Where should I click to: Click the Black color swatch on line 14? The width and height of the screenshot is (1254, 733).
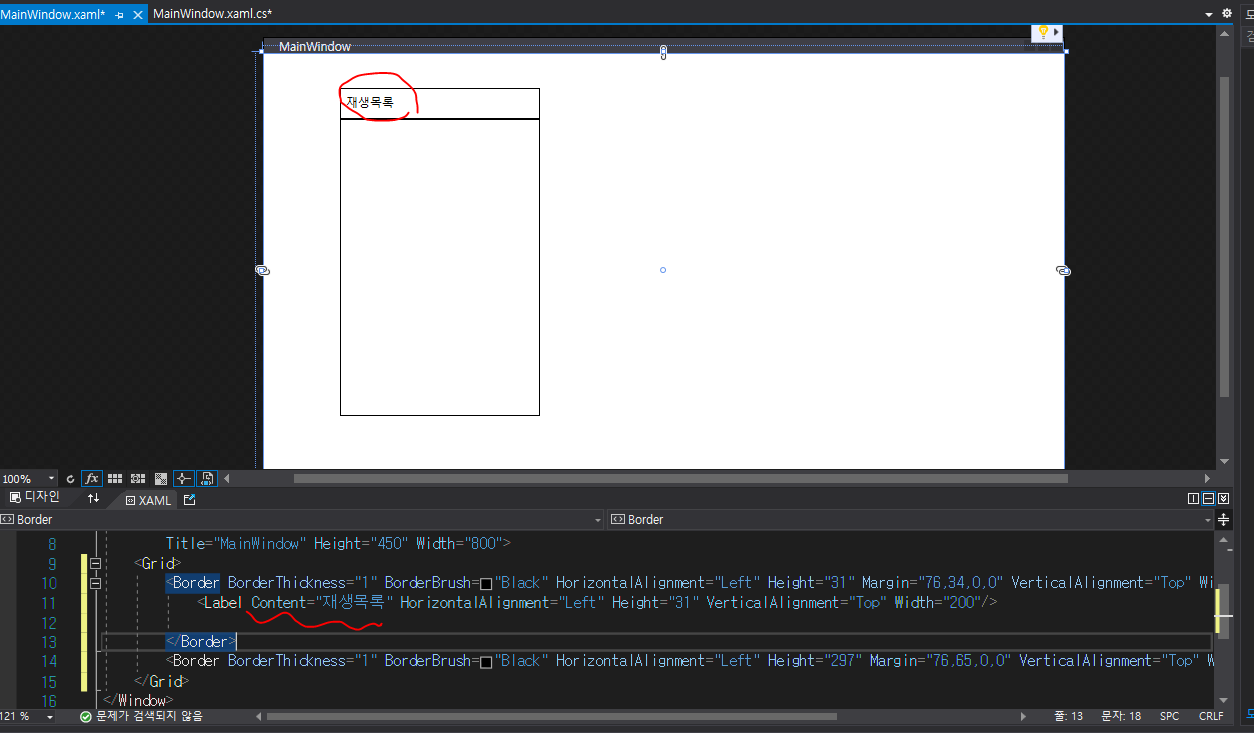point(486,661)
